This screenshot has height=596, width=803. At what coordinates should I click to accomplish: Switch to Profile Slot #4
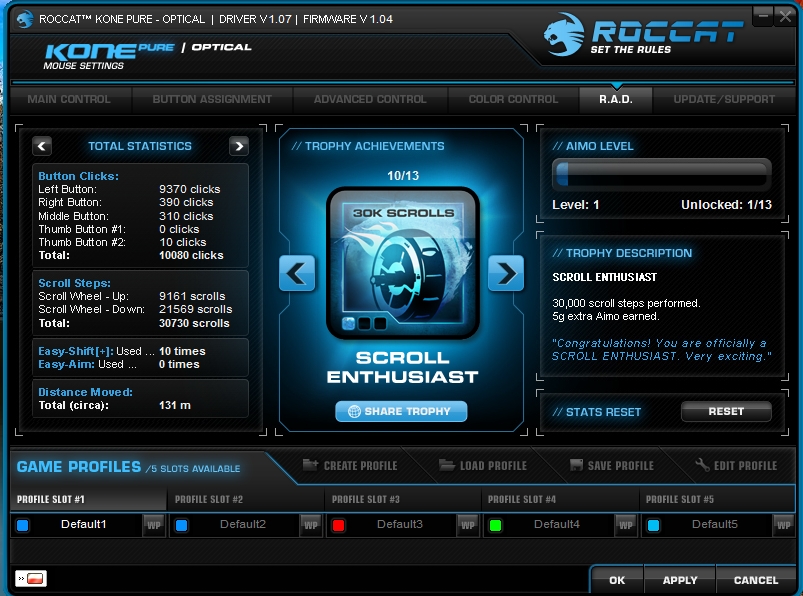(560, 499)
